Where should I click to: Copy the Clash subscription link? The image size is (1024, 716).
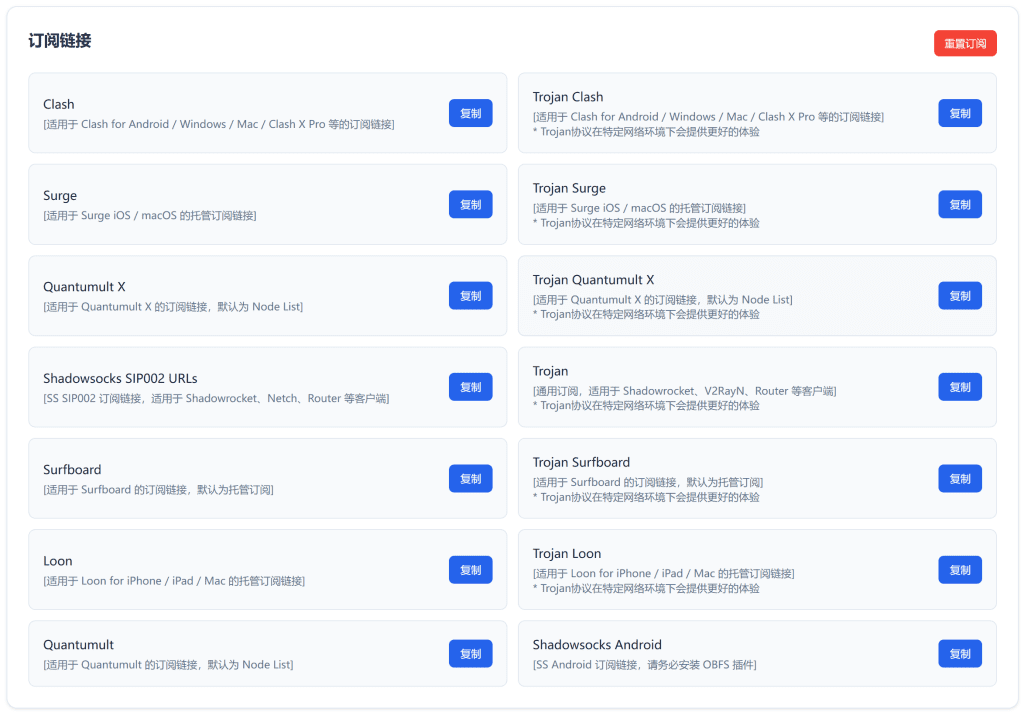click(x=470, y=113)
